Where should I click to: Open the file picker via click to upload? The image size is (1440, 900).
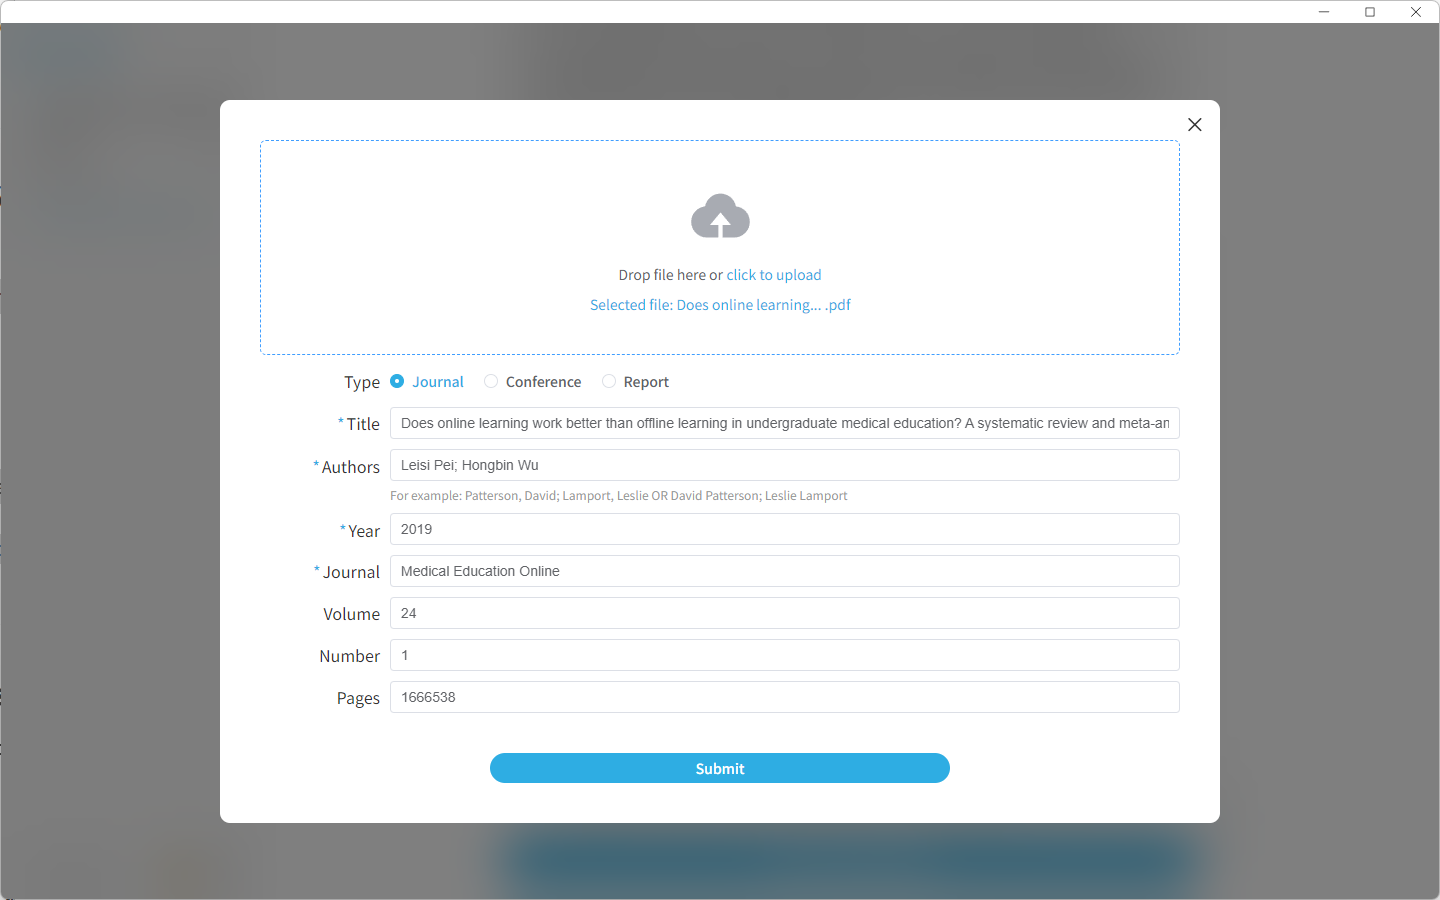[773, 274]
